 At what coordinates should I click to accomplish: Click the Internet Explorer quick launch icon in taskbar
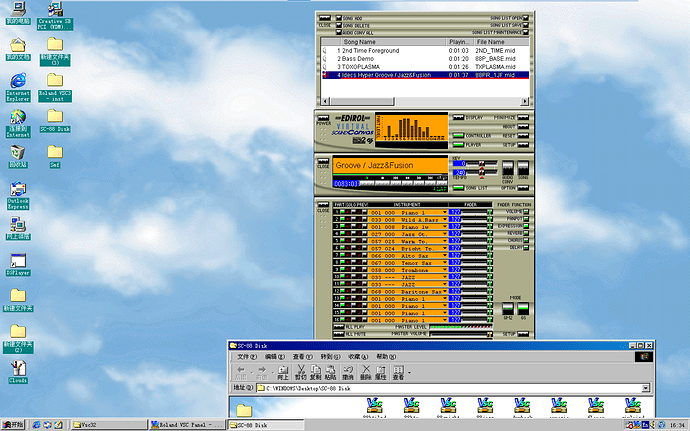point(37,425)
